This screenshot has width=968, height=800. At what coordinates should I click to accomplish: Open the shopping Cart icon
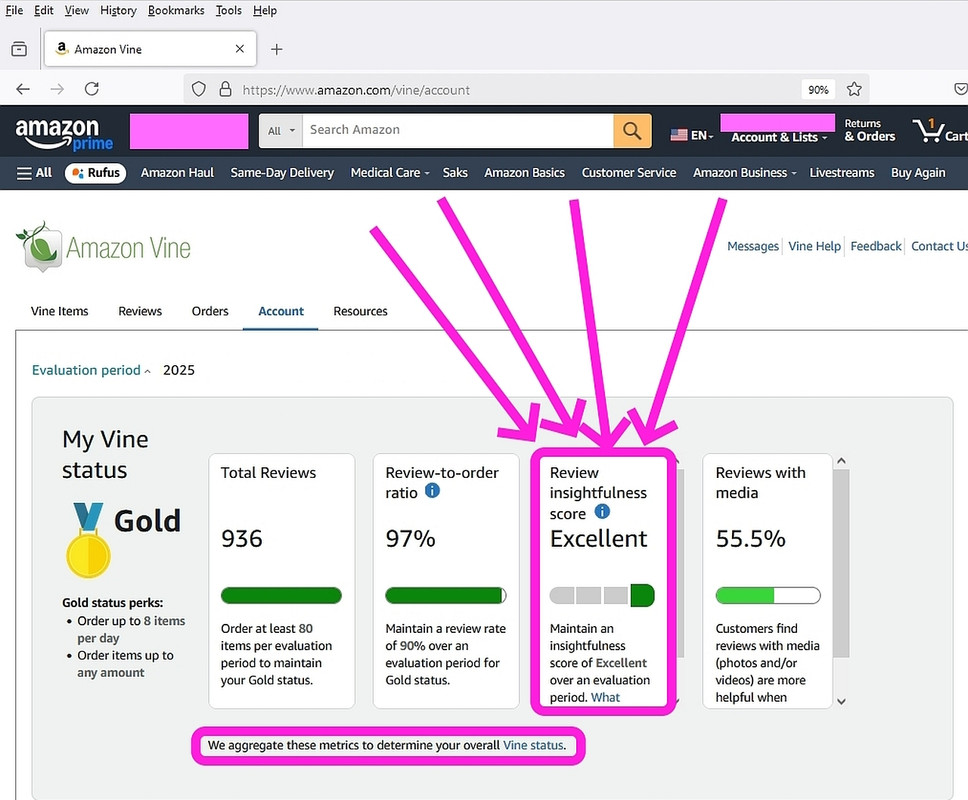coord(939,131)
